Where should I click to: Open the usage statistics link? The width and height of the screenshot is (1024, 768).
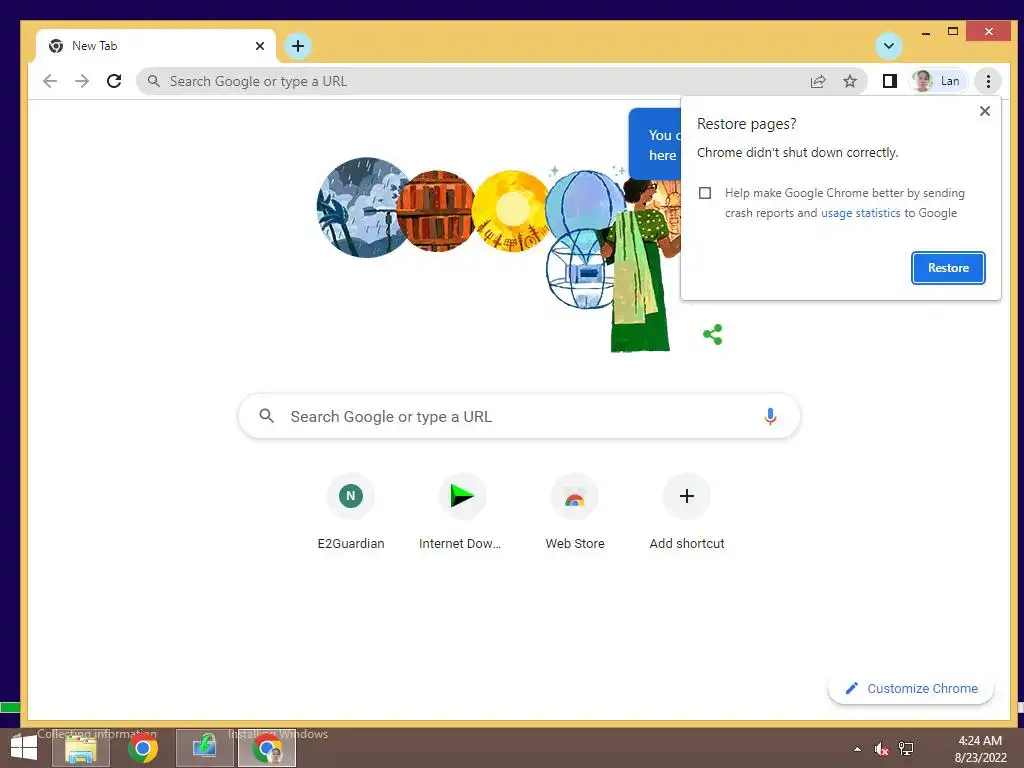[860, 213]
